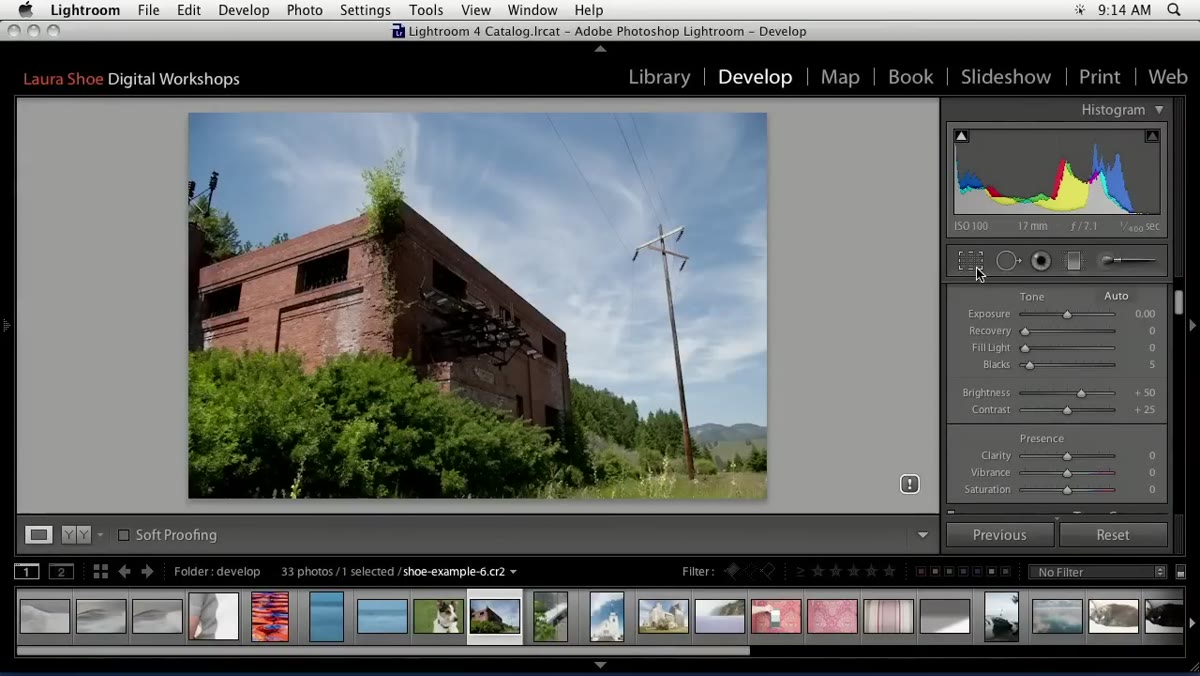Screen dimensions: 1200x676
Task: Select the Graduated Filter tool
Action: pyautogui.click(x=1073, y=261)
